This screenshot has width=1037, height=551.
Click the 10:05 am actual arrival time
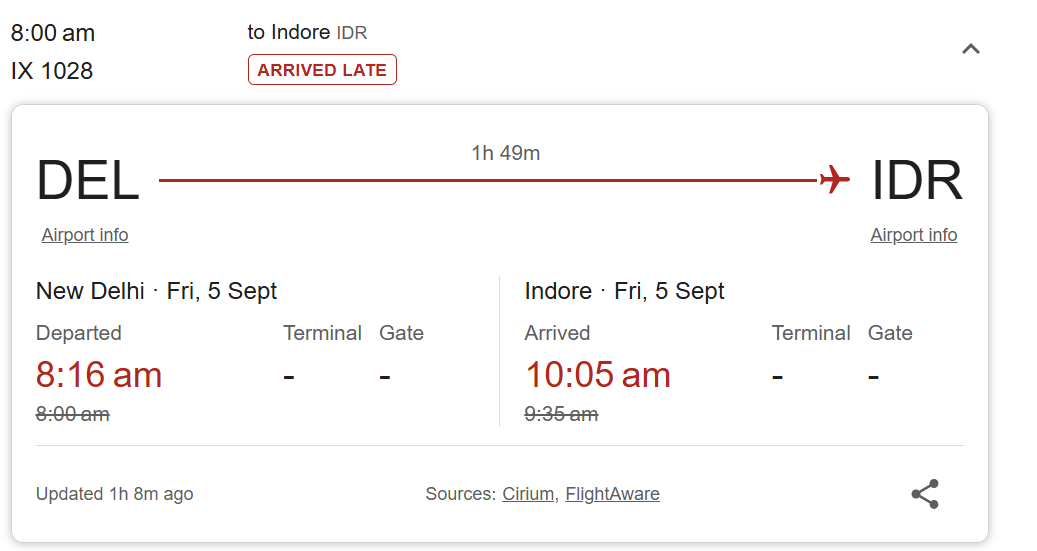click(x=597, y=375)
